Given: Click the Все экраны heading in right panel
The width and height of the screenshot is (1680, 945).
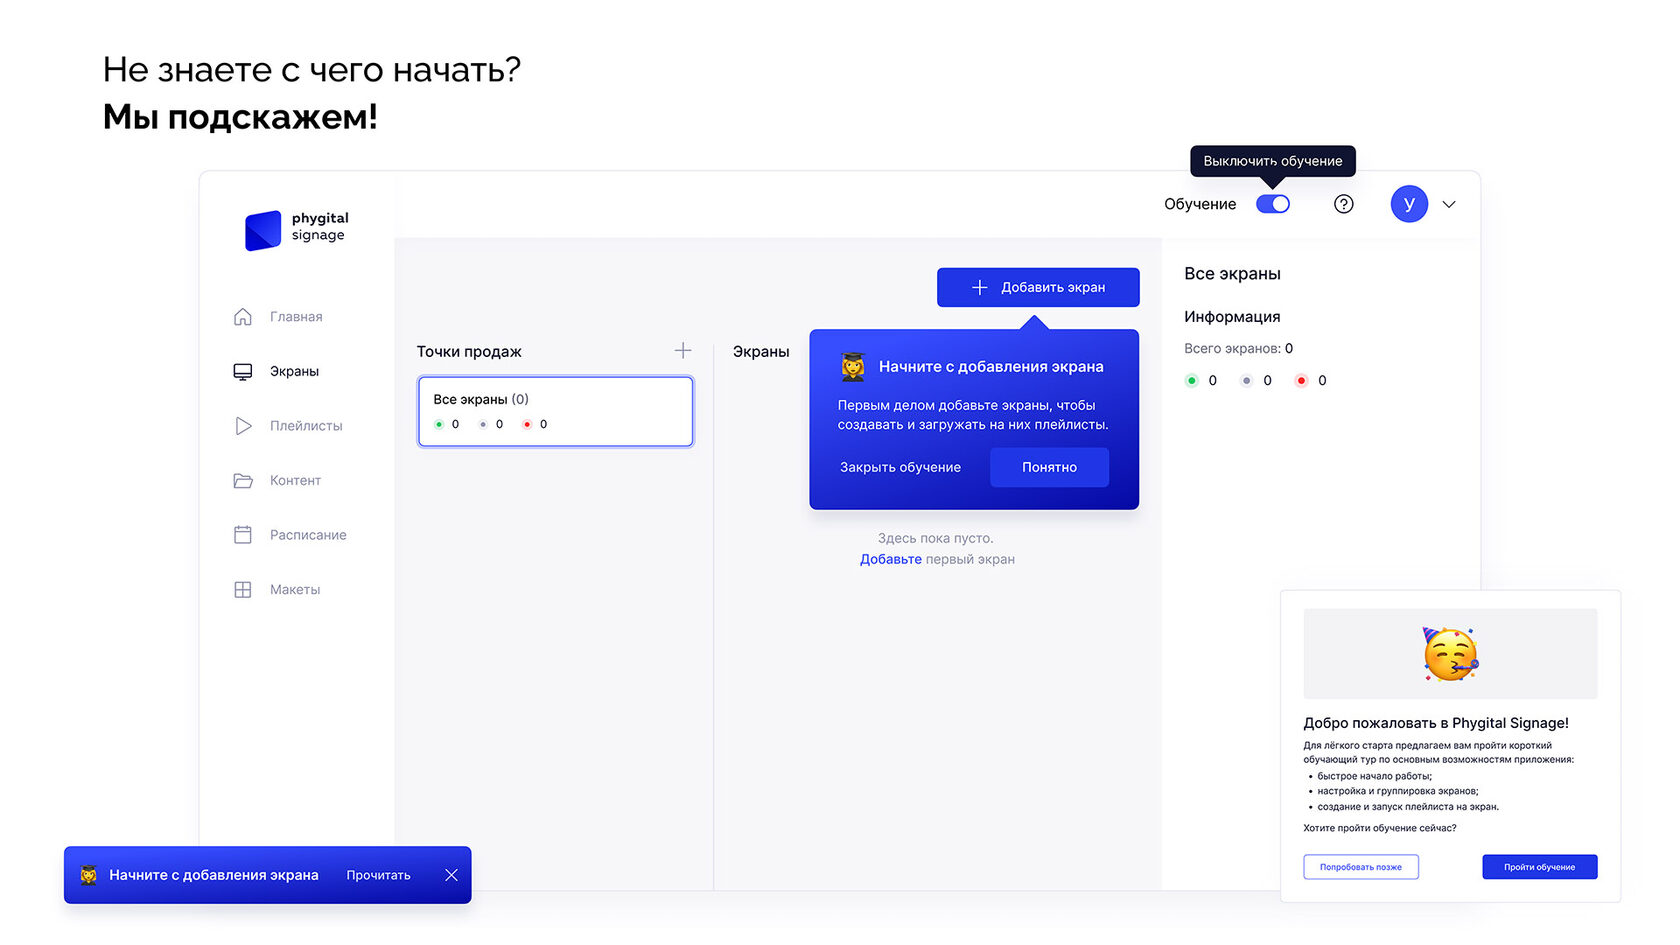Looking at the screenshot, I should point(1232,274).
